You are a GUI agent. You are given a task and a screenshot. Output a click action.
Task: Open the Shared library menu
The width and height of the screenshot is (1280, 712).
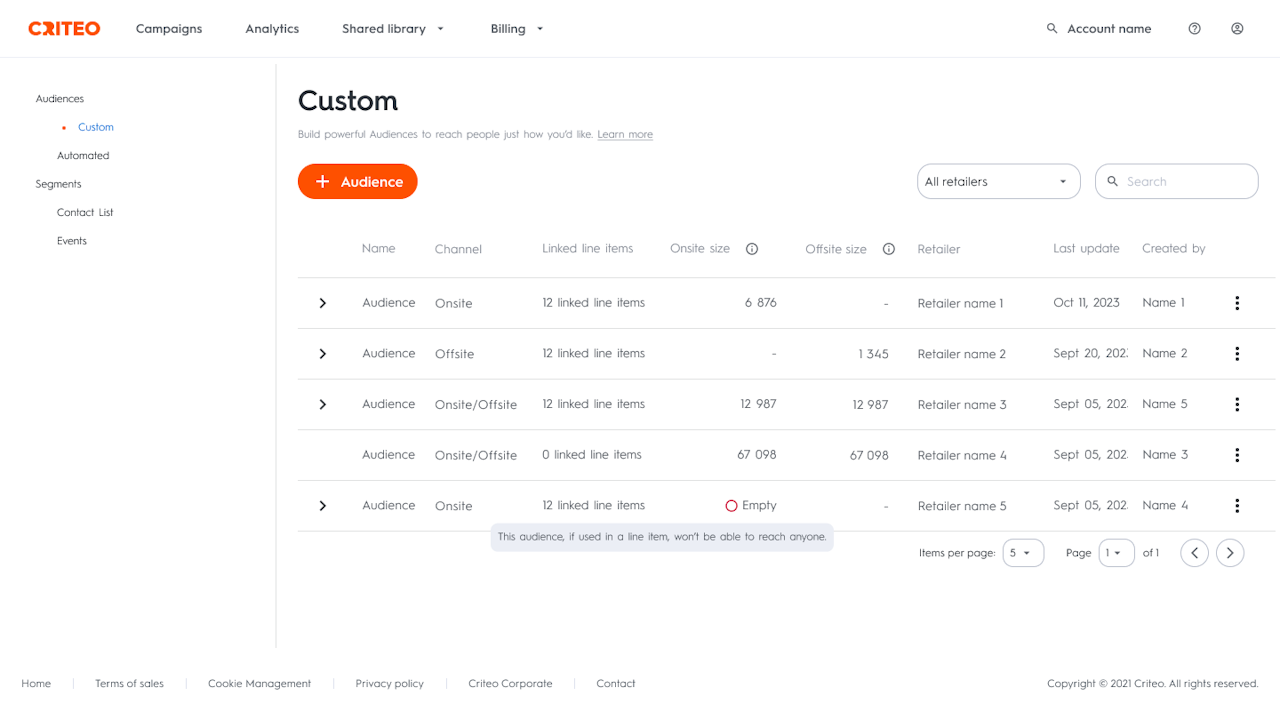pyautogui.click(x=393, y=29)
